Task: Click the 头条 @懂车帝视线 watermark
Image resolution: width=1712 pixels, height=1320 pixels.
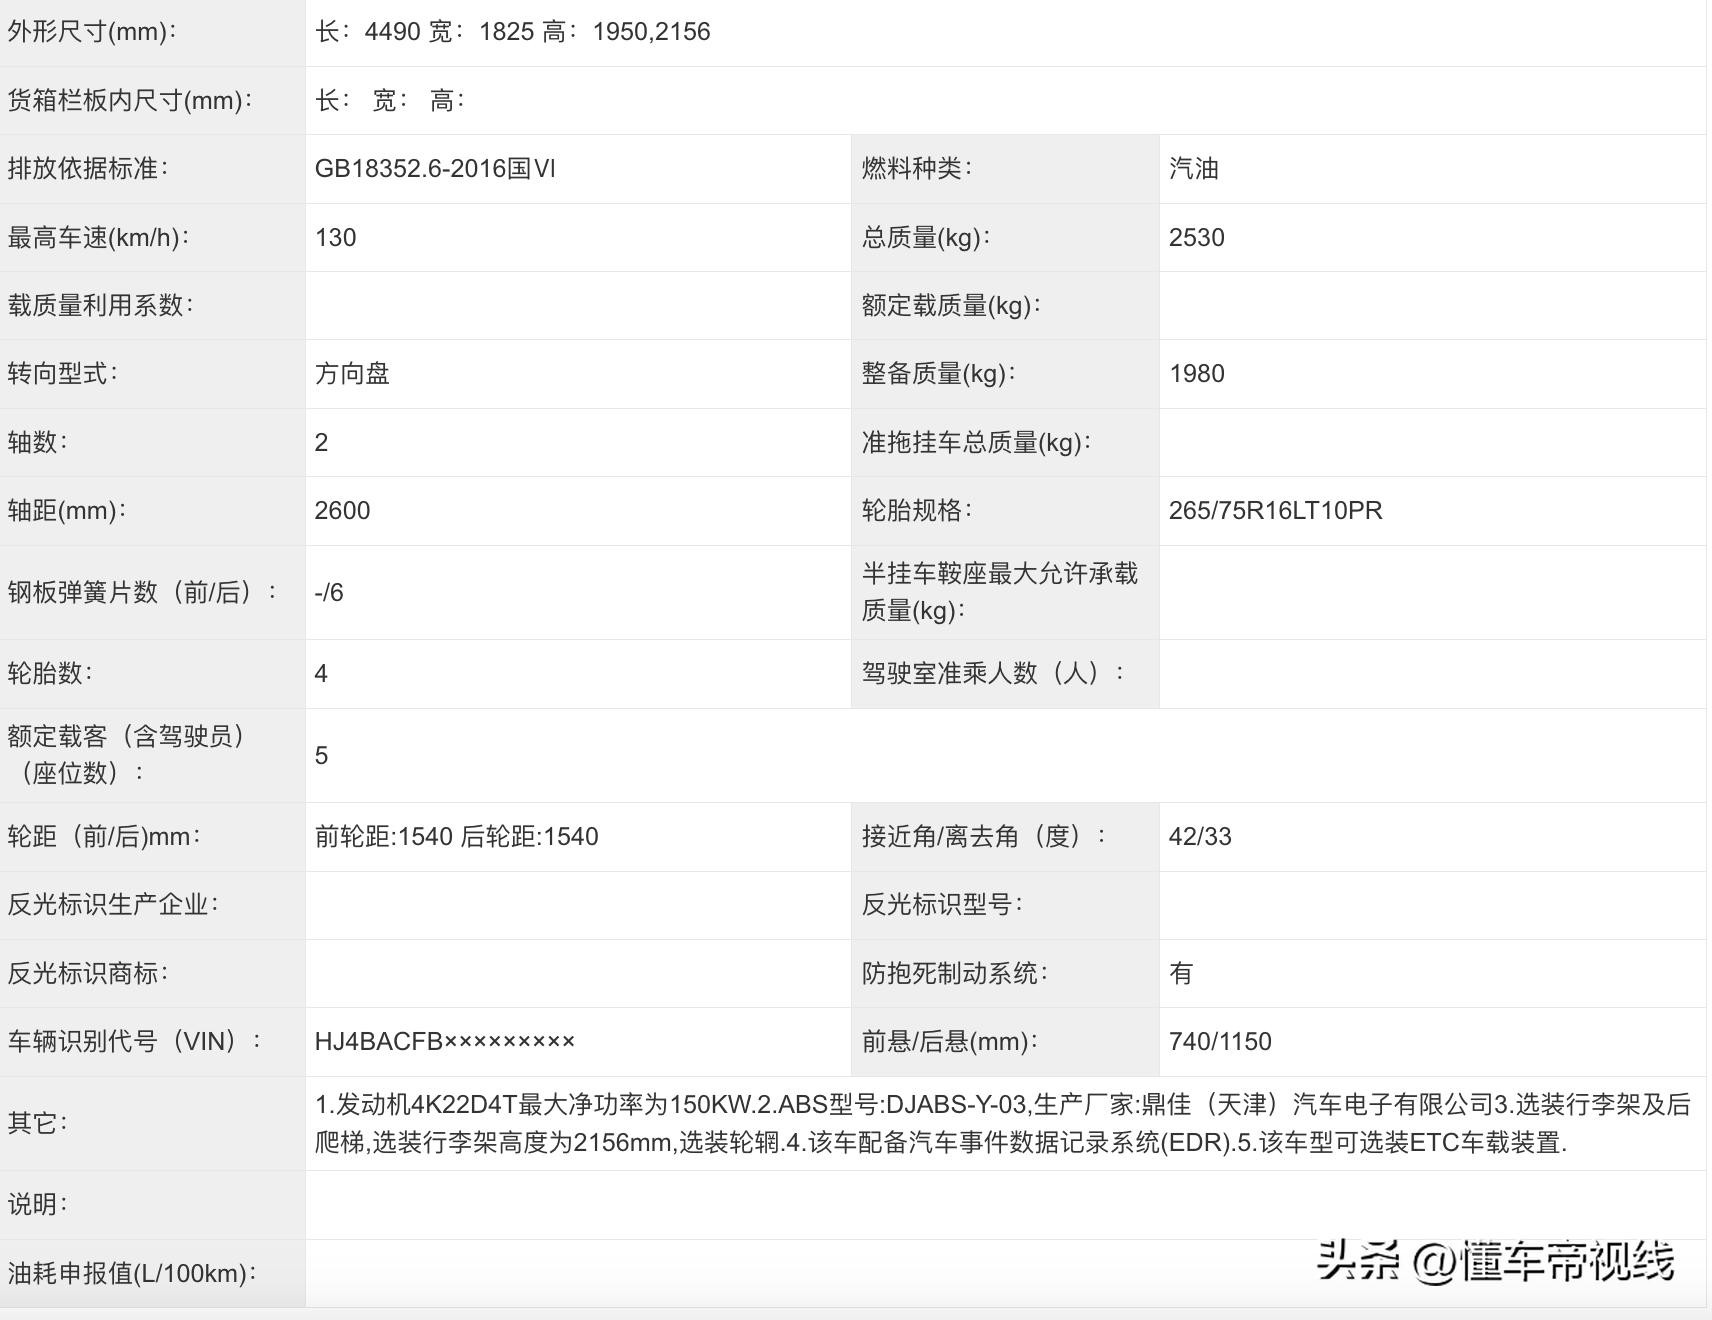Action: tap(1494, 1261)
